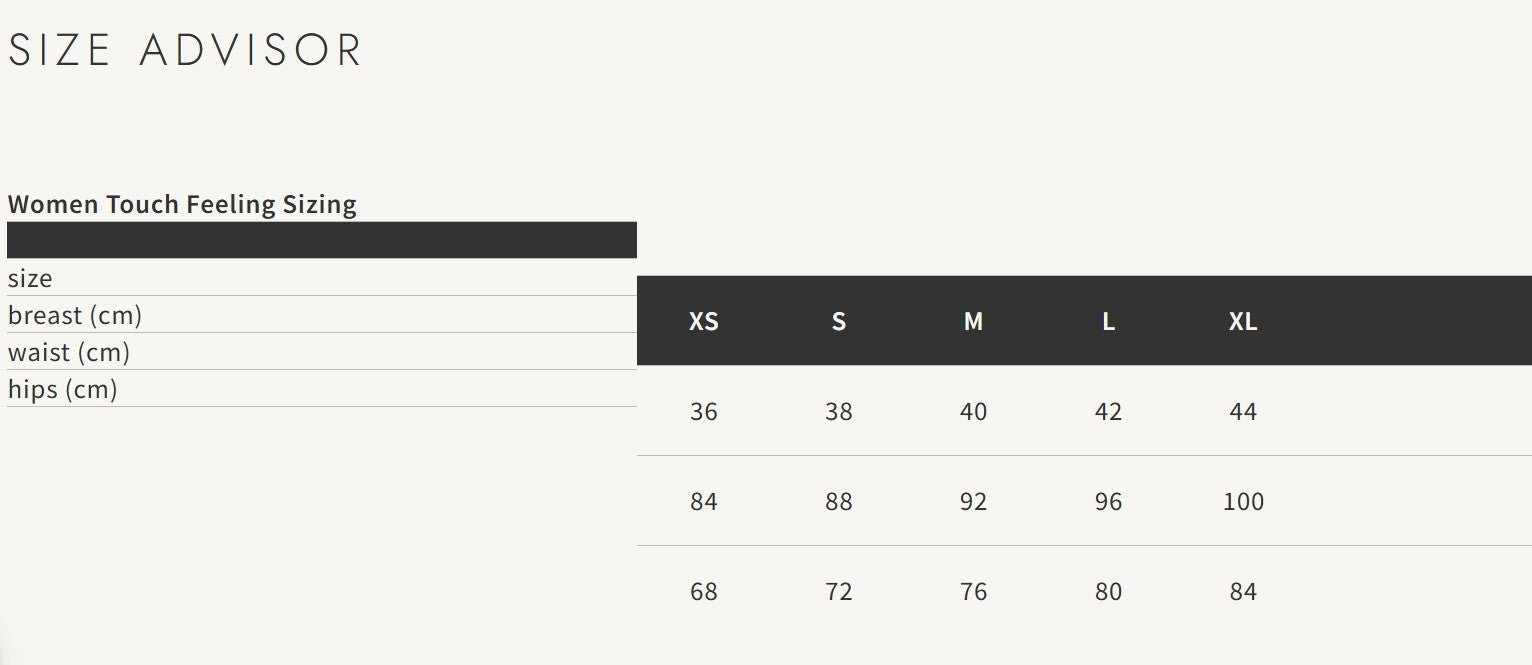Click the M size column header

[x=973, y=321]
